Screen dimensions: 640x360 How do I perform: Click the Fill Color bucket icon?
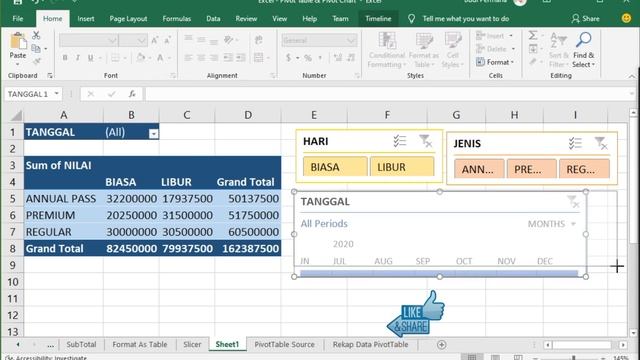pyautogui.click(x=141, y=58)
